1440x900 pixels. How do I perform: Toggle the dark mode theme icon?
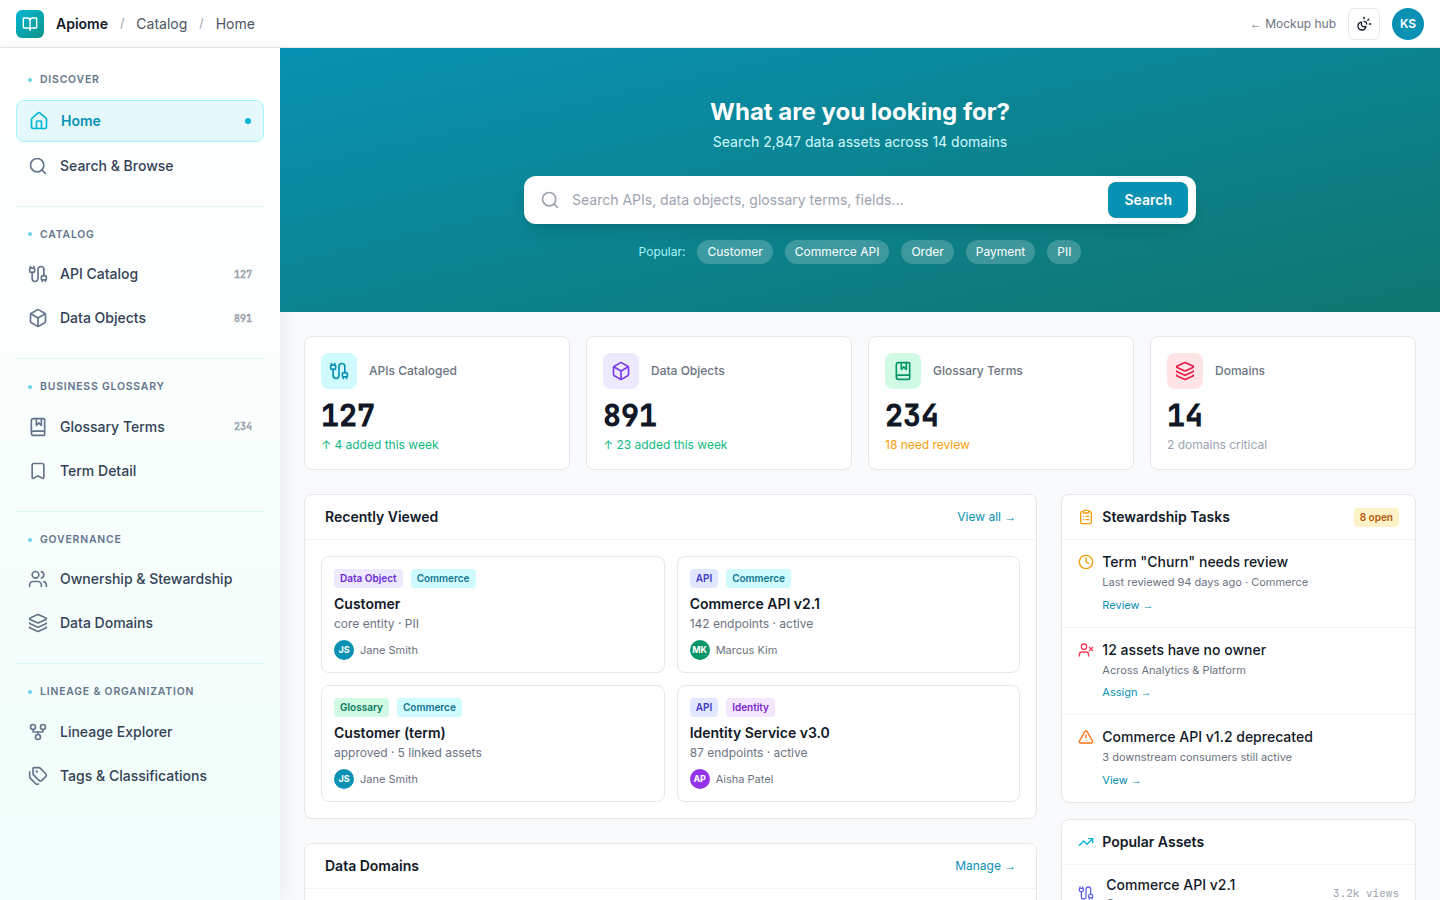(x=1364, y=24)
